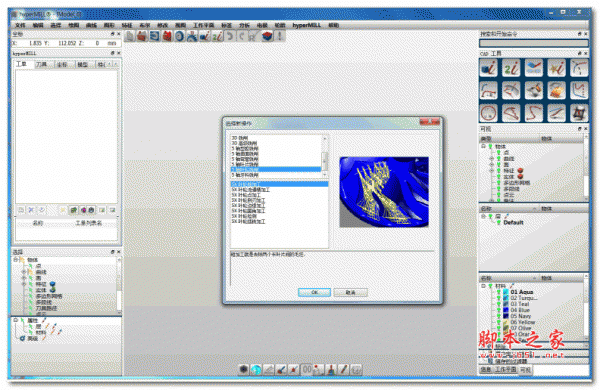Collapse the layer root node above Default
600x390 pixels.
click(483, 216)
